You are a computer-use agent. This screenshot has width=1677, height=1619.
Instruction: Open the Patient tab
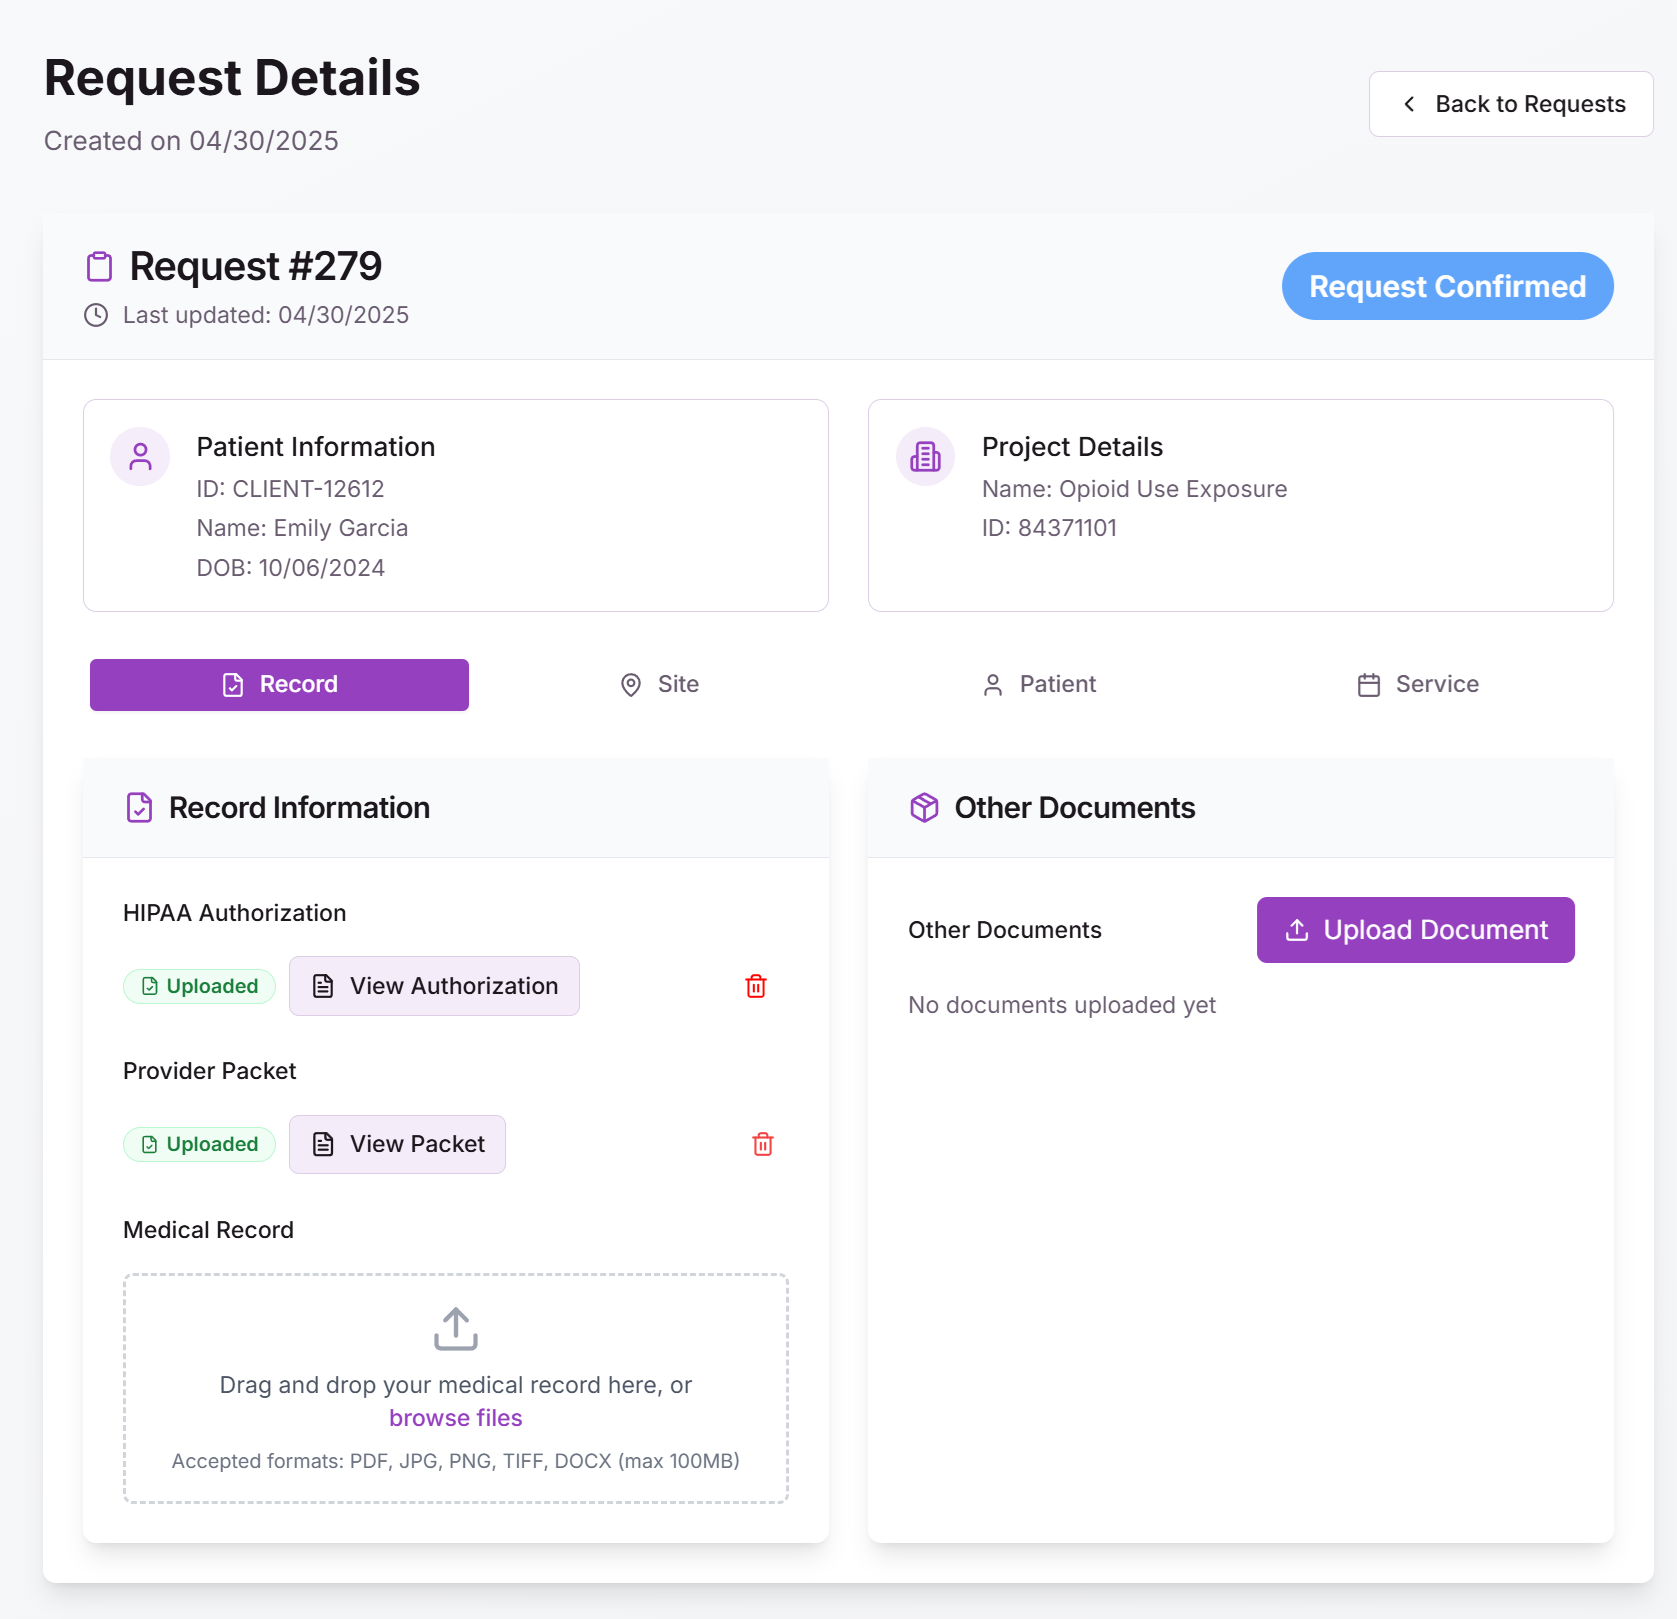pyautogui.click(x=1039, y=685)
